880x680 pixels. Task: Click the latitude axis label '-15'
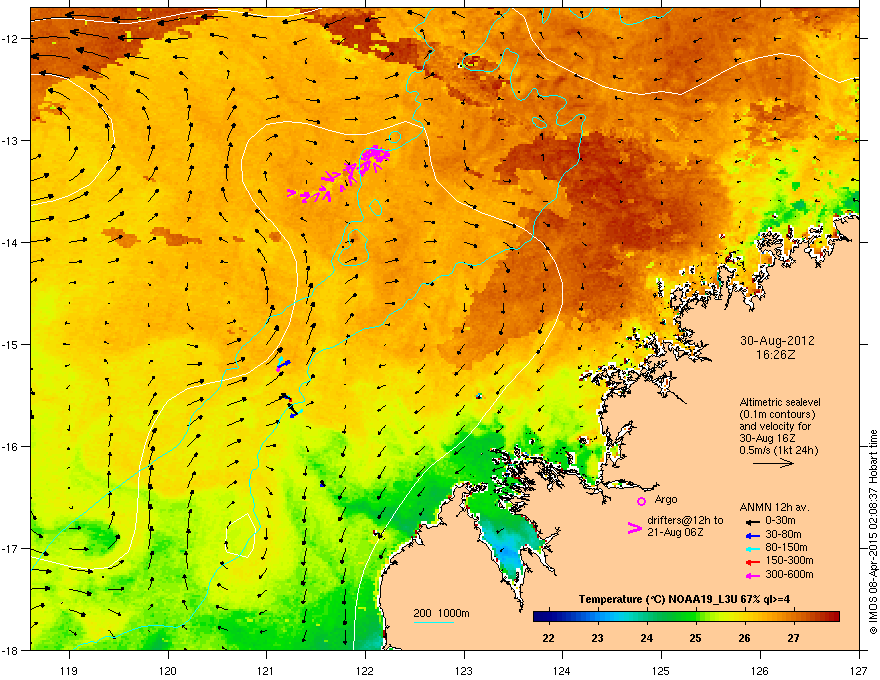[11, 344]
